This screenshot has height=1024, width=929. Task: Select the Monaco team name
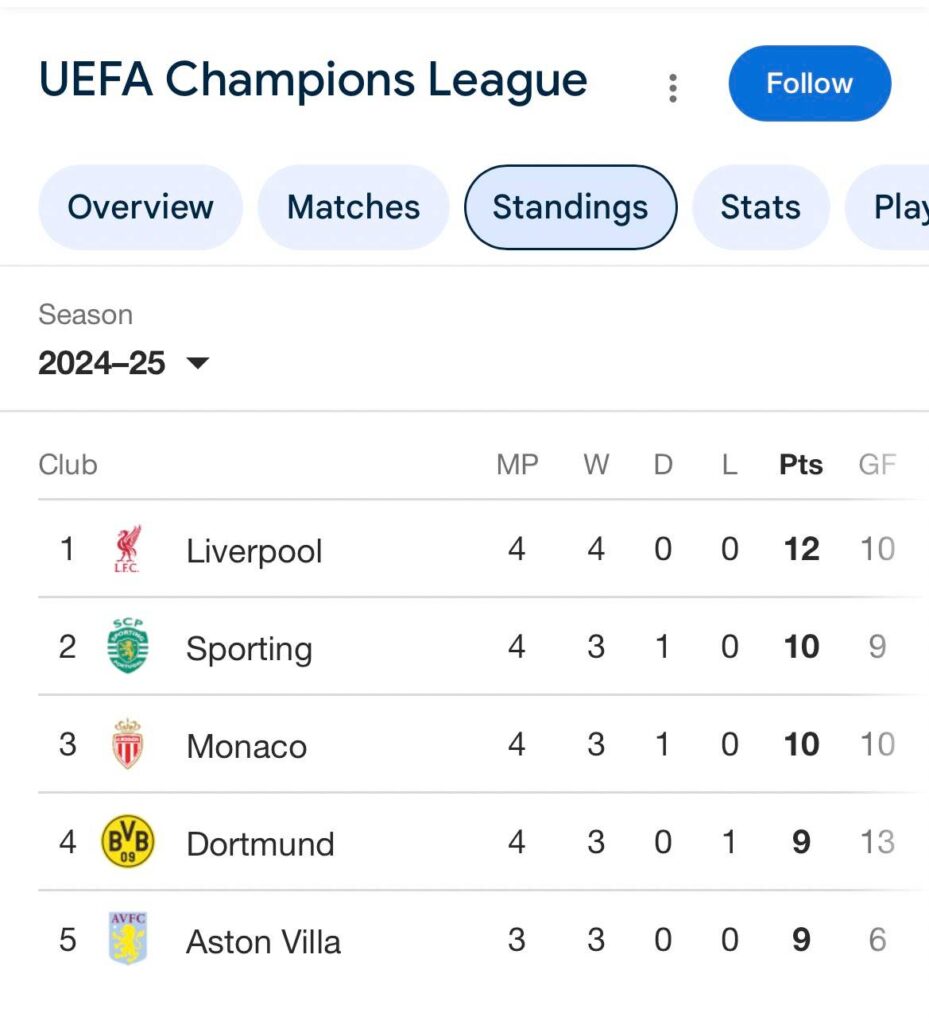246,746
